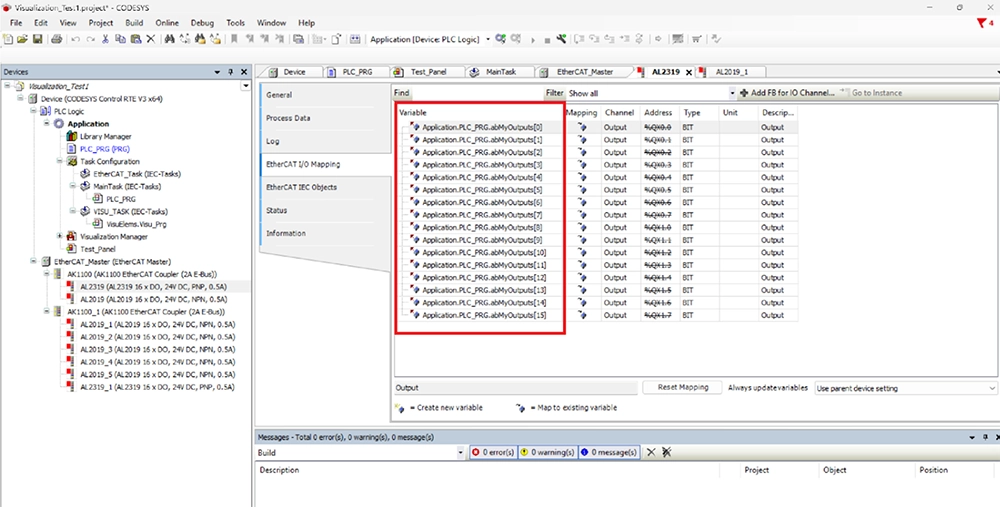Select Test_Panel in the device tree
The image size is (1000, 507).
(98, 249)
